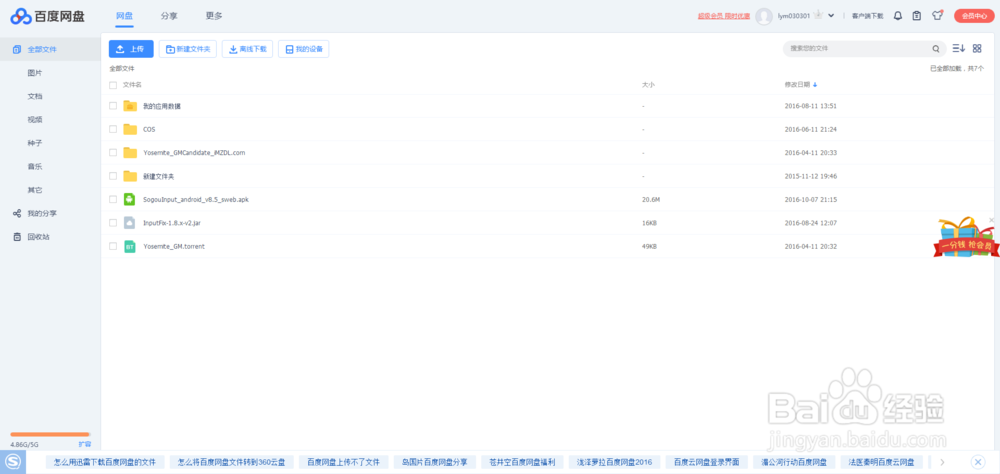Click the 客户端下载 link
Screen dimensions: 1000x474
point(867,16)
